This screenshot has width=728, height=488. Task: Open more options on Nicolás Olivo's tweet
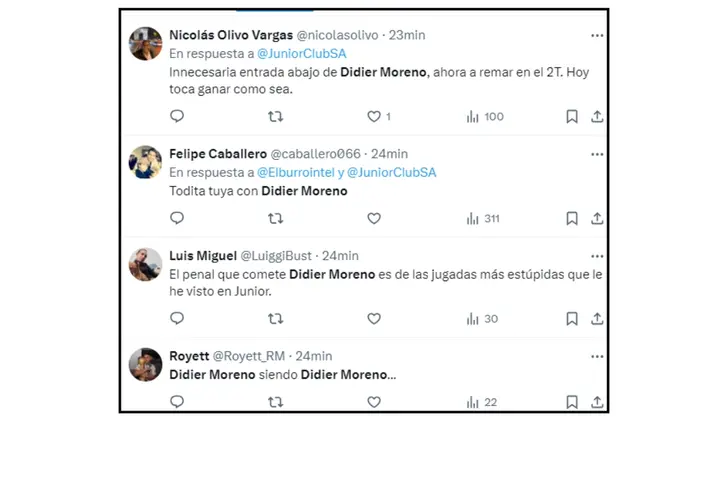(597, 35)
